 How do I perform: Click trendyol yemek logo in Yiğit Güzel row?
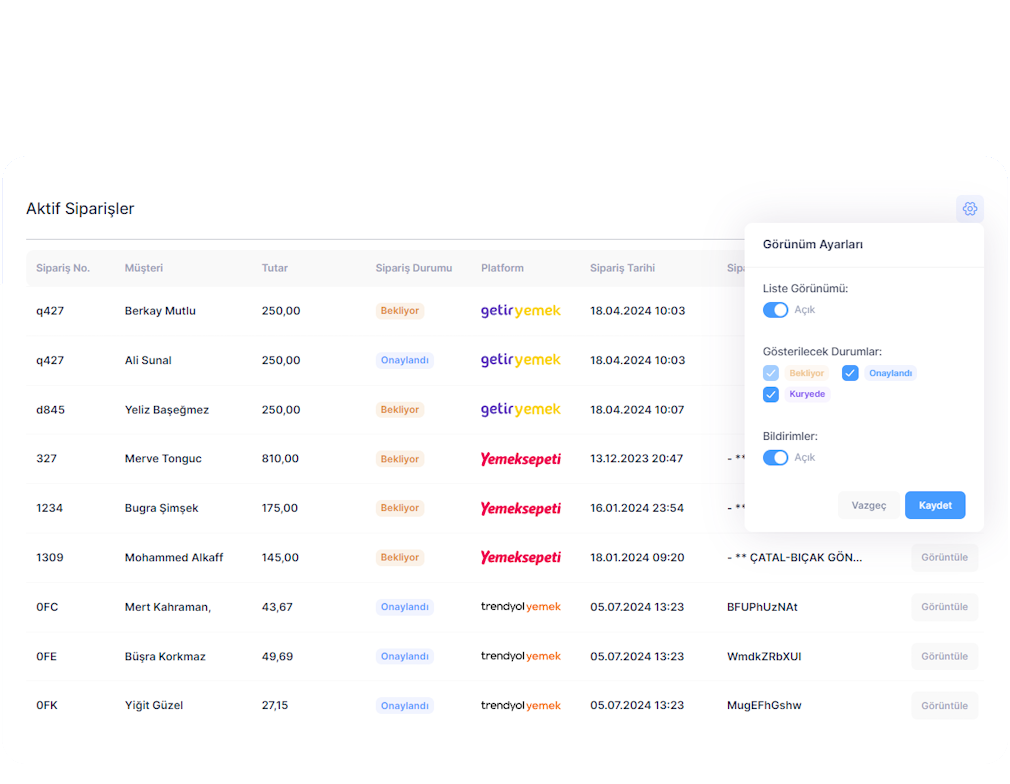click(520, 706)
